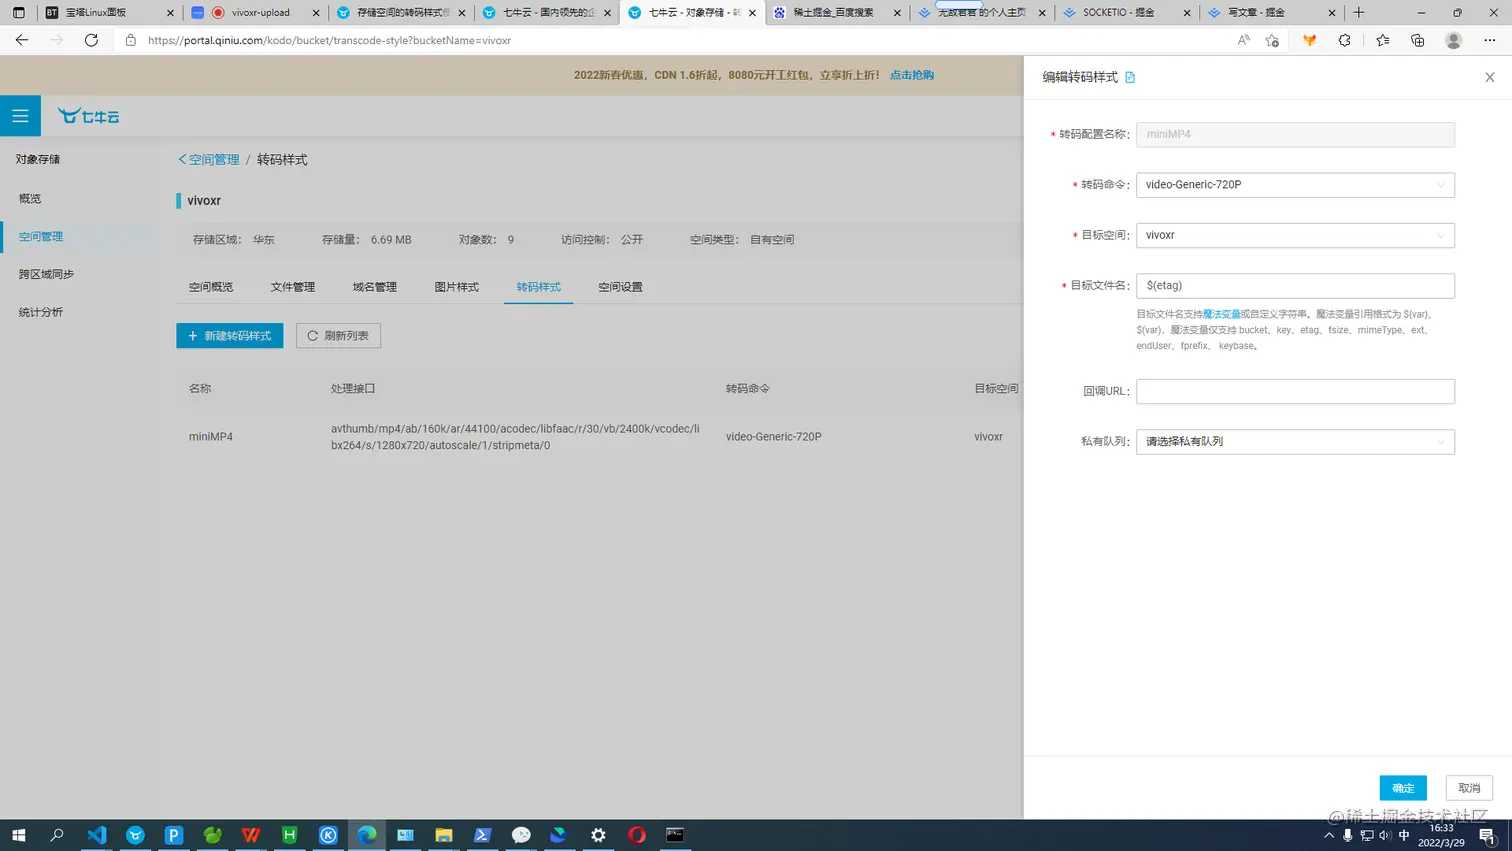Click the 目标文件名 input field
The image size is (1512, 851).
1295,286
